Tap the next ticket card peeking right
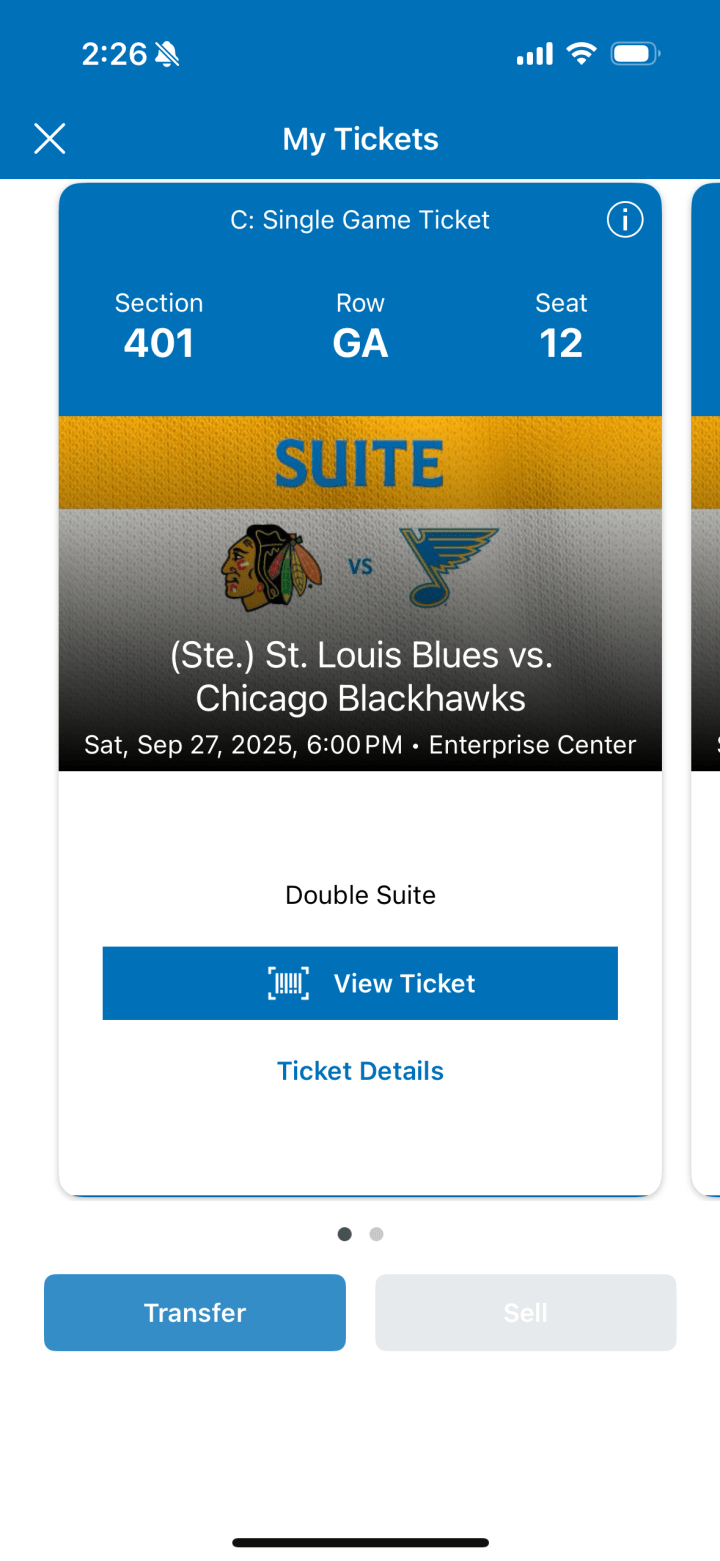720x1561 pixels. pyautogui.click(x=706, y=690)
